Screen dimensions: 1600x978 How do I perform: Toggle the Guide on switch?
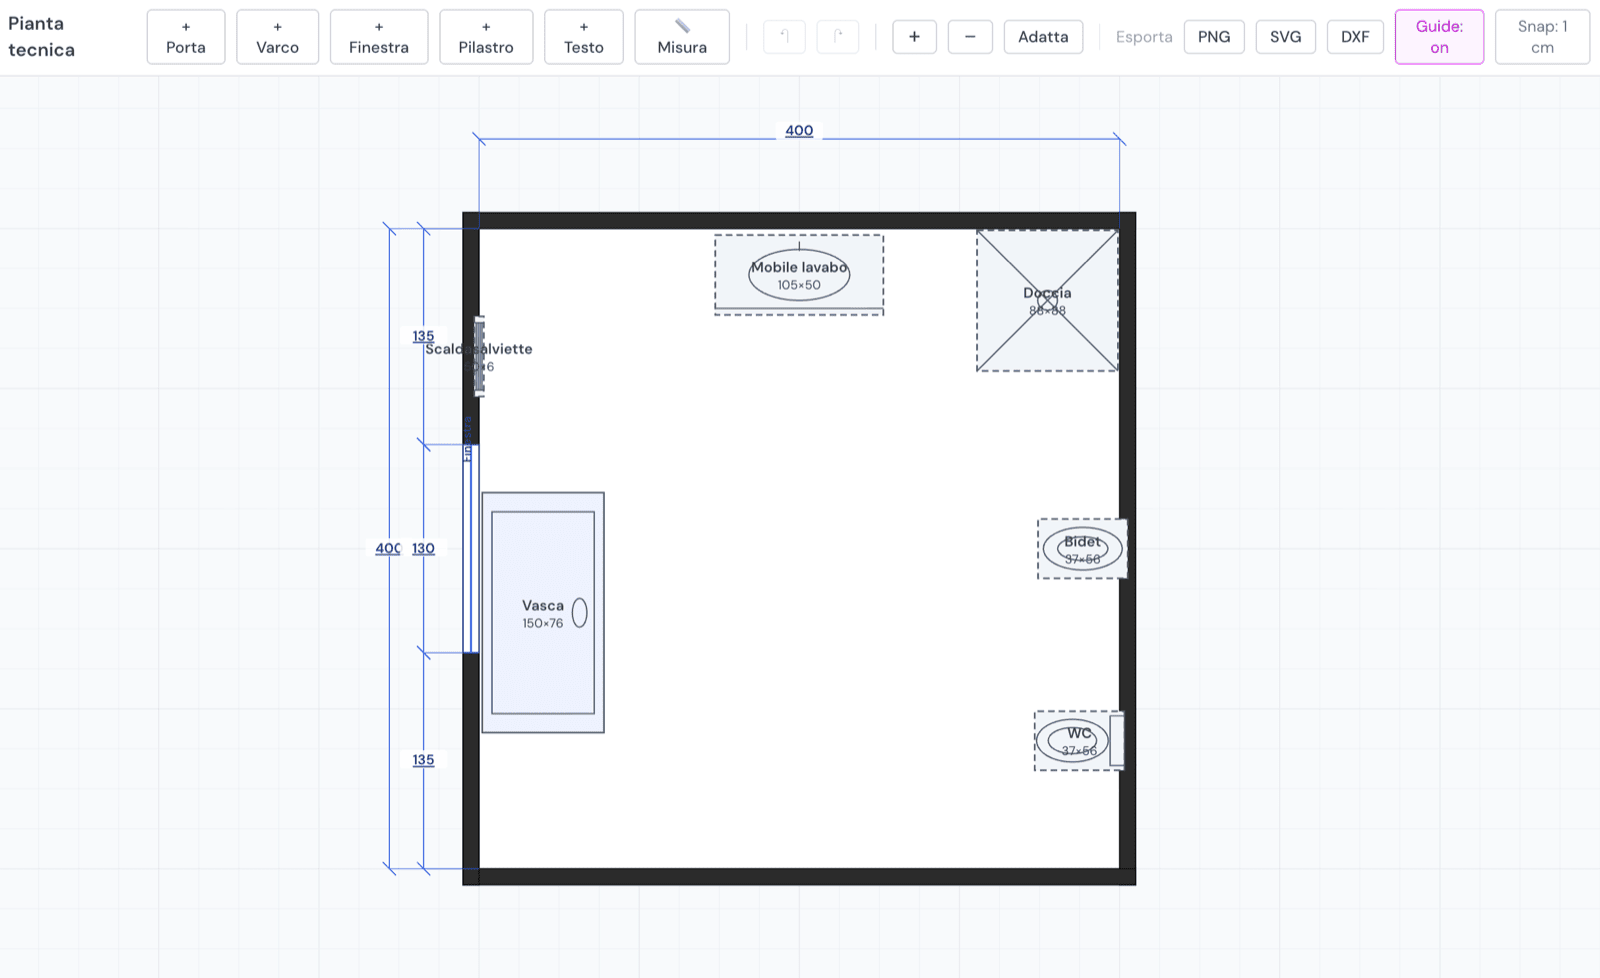(x=1439, y=37)
